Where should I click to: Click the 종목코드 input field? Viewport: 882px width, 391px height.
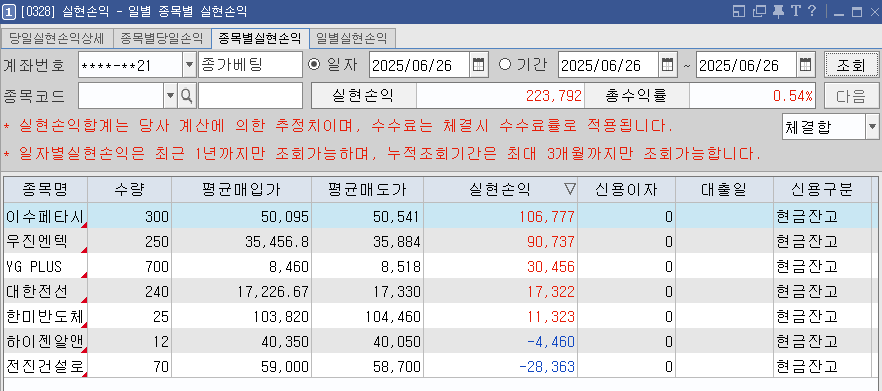tap(121, 96)
